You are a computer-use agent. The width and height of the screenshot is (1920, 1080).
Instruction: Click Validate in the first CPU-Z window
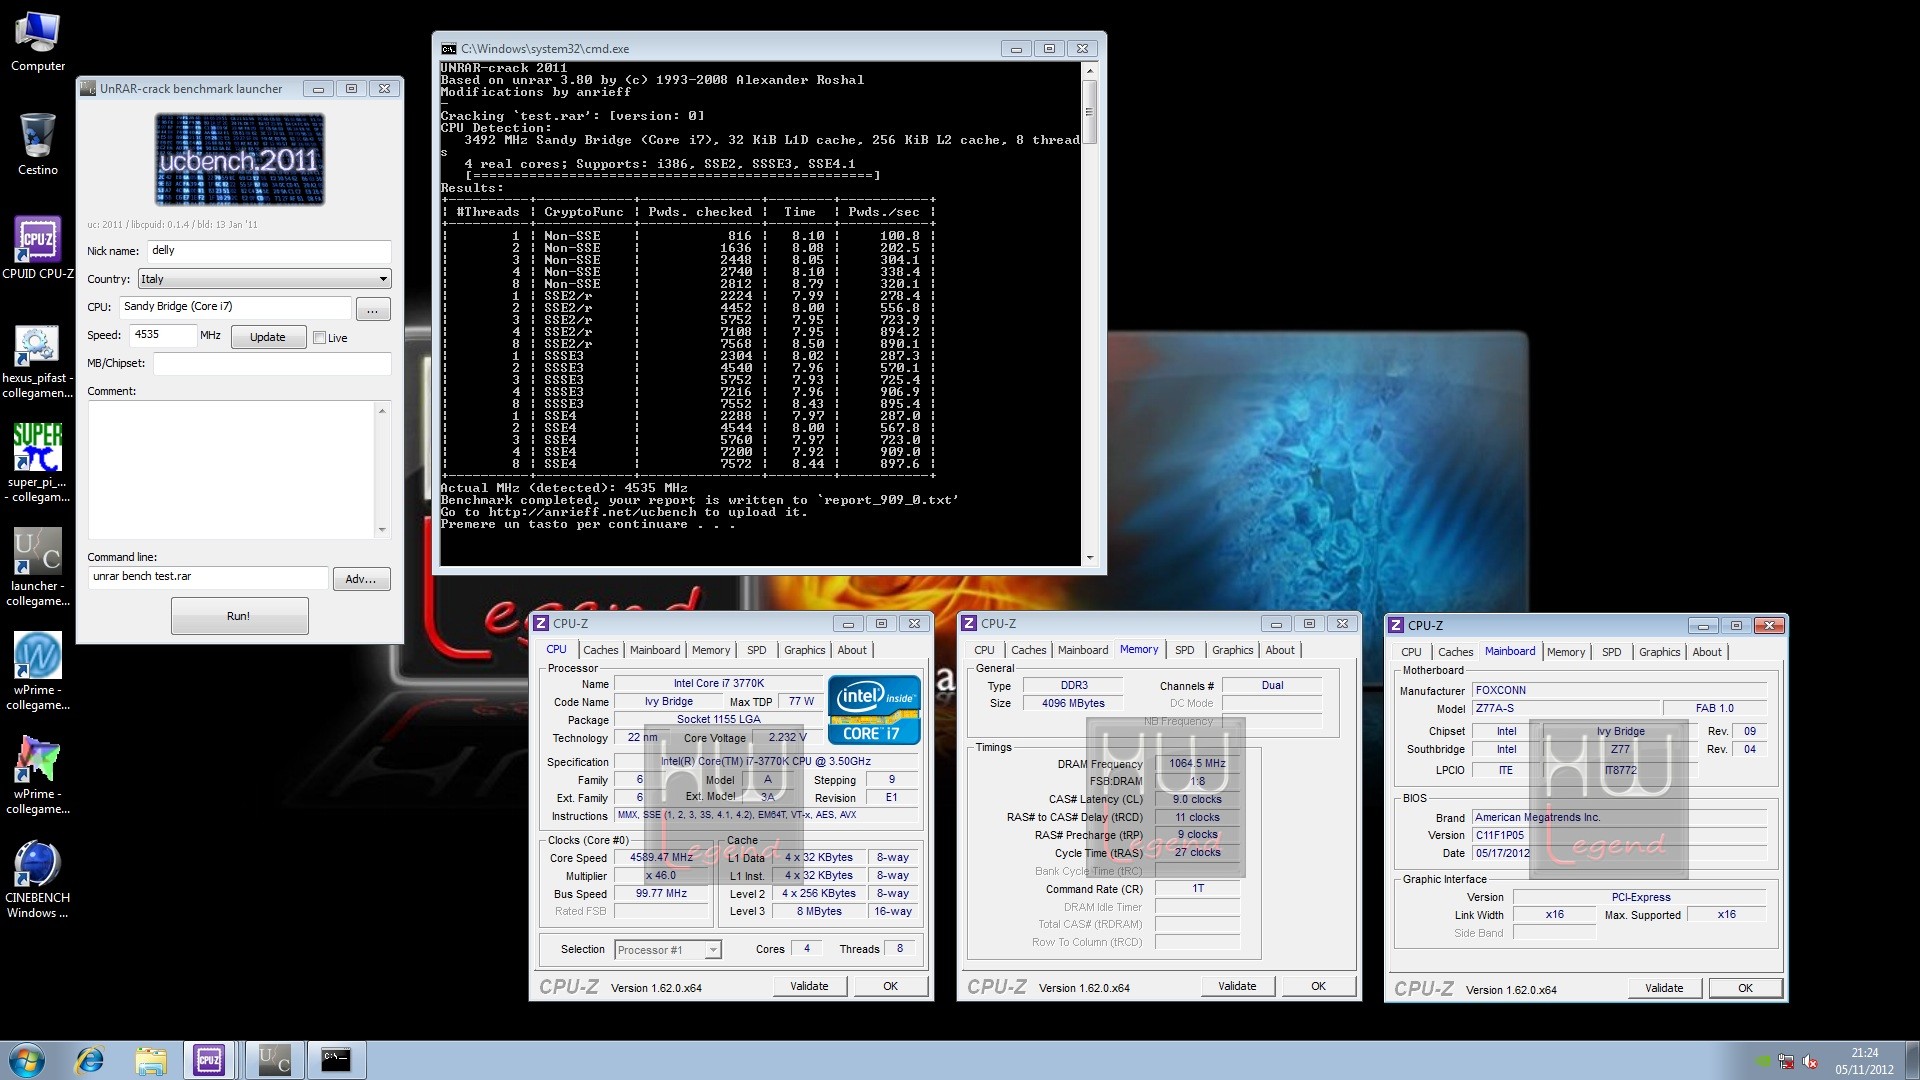pos(809,986)
